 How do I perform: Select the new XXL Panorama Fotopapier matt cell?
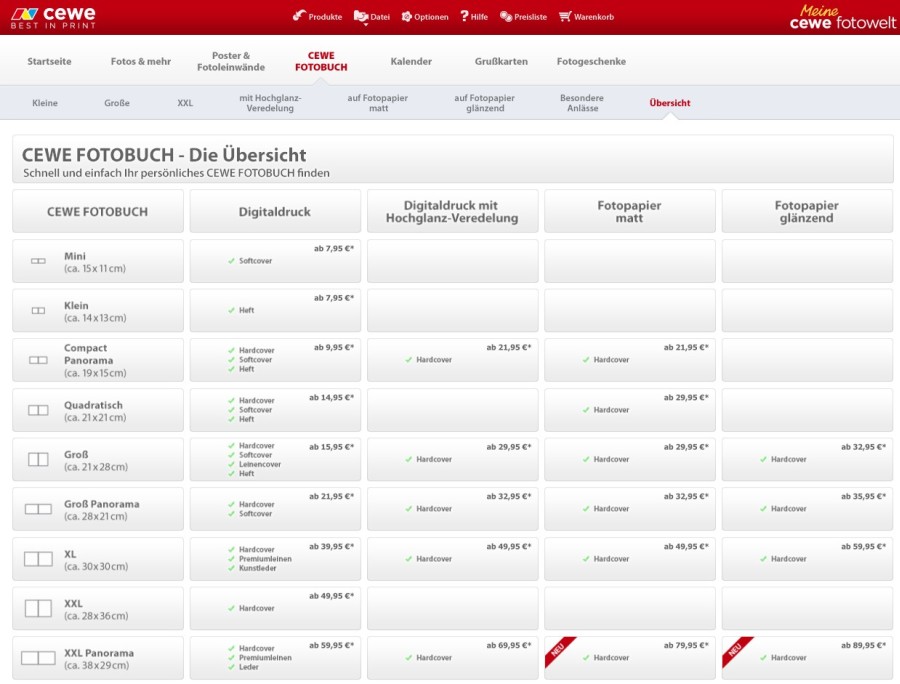click(x=629, y=658)
